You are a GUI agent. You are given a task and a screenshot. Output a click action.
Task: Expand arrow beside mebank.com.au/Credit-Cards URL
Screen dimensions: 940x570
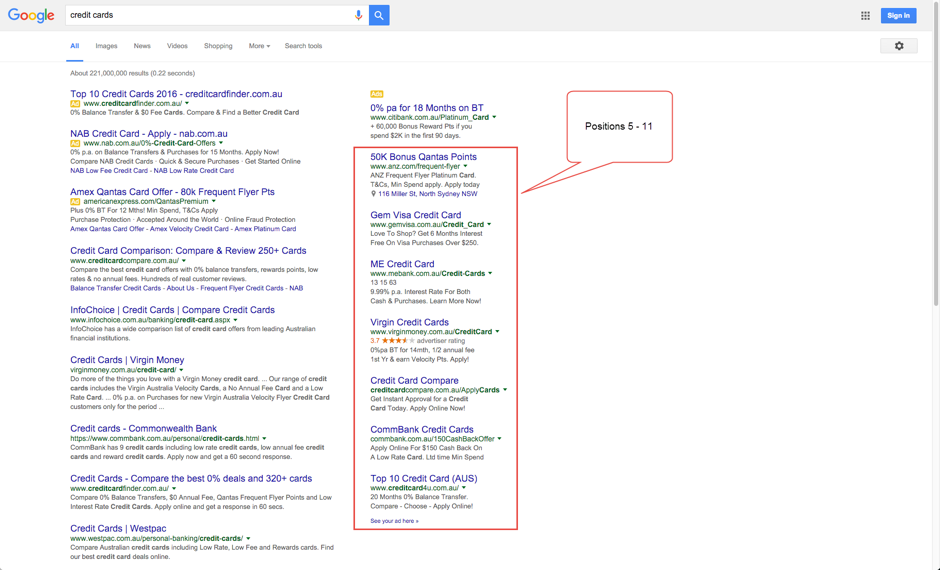(x=490, y=273)
